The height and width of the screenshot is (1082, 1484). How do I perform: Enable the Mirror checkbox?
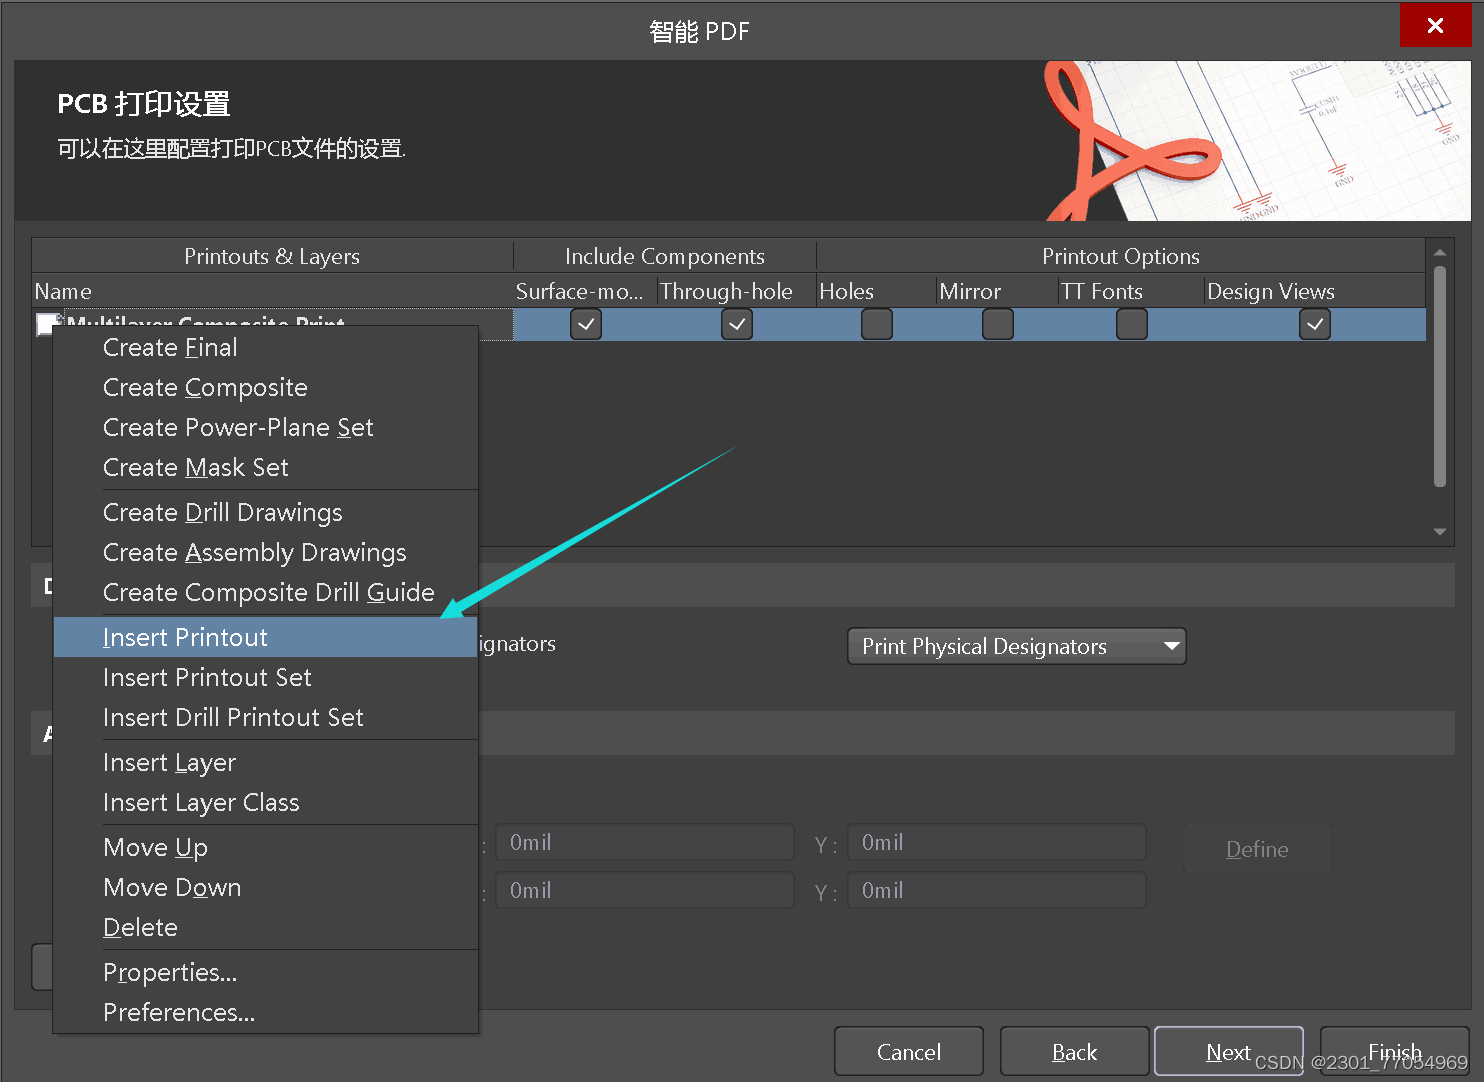point(998,324)
